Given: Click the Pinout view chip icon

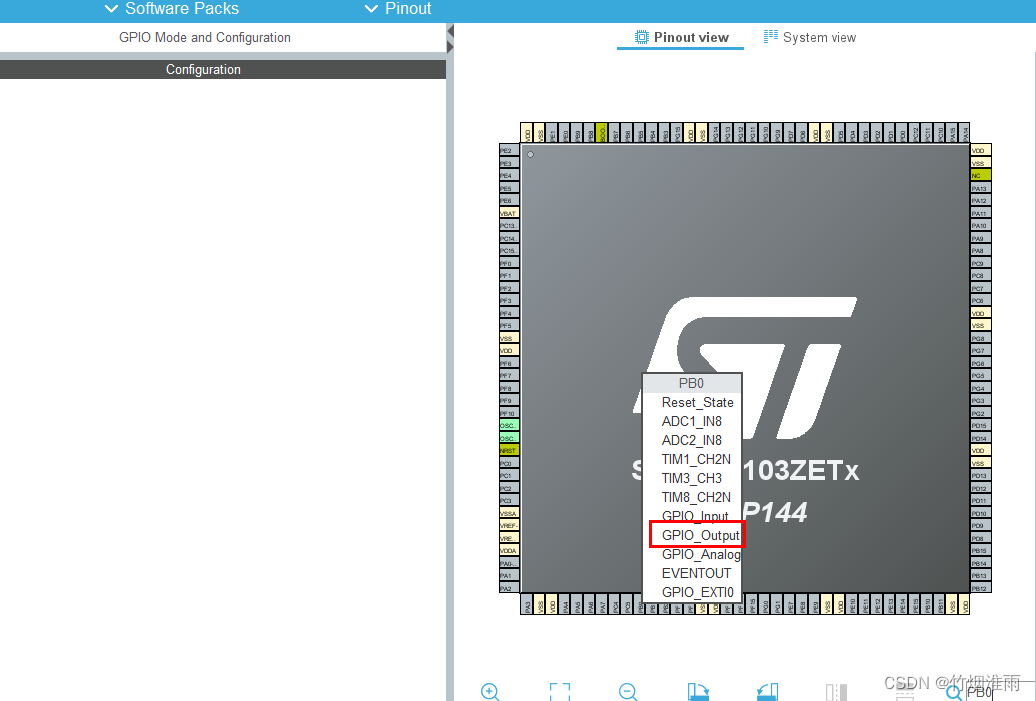Looking at the screenshot, I should pyautogui.click(x=642, y=37).
